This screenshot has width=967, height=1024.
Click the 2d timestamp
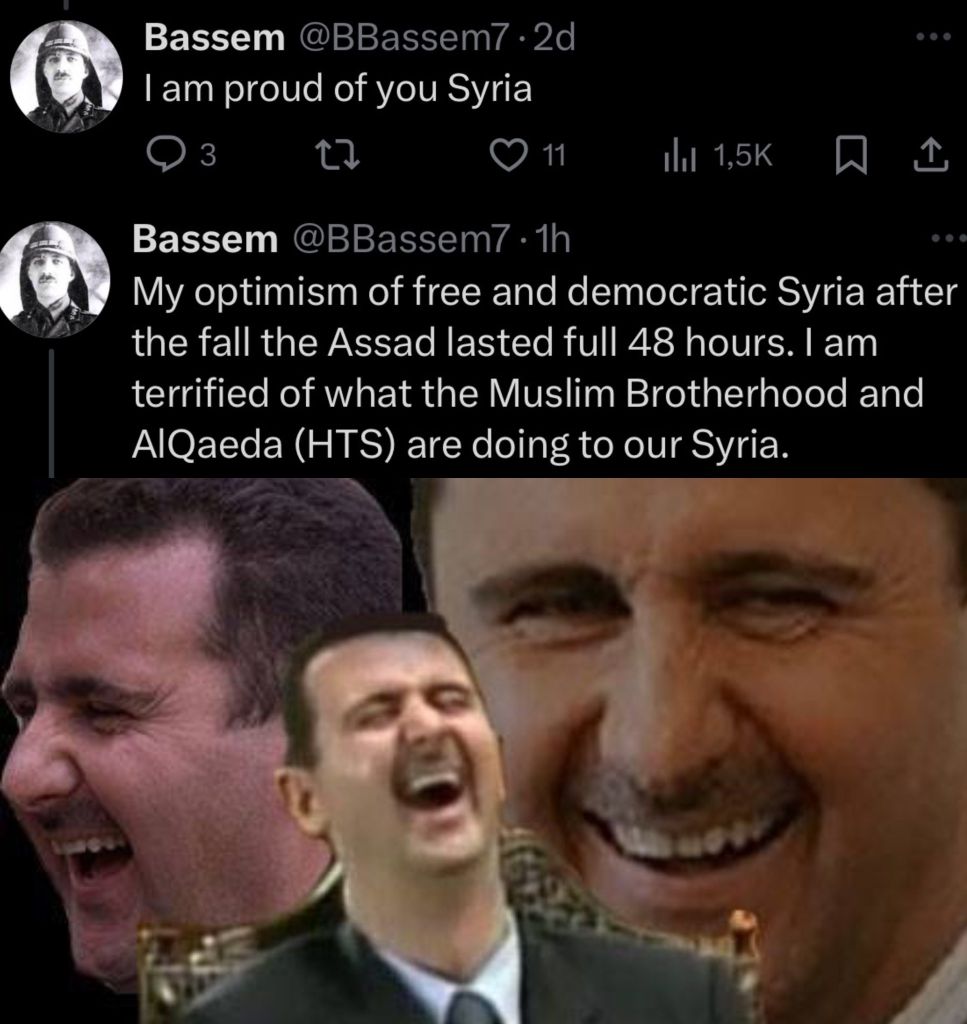(x=554, y=38)
